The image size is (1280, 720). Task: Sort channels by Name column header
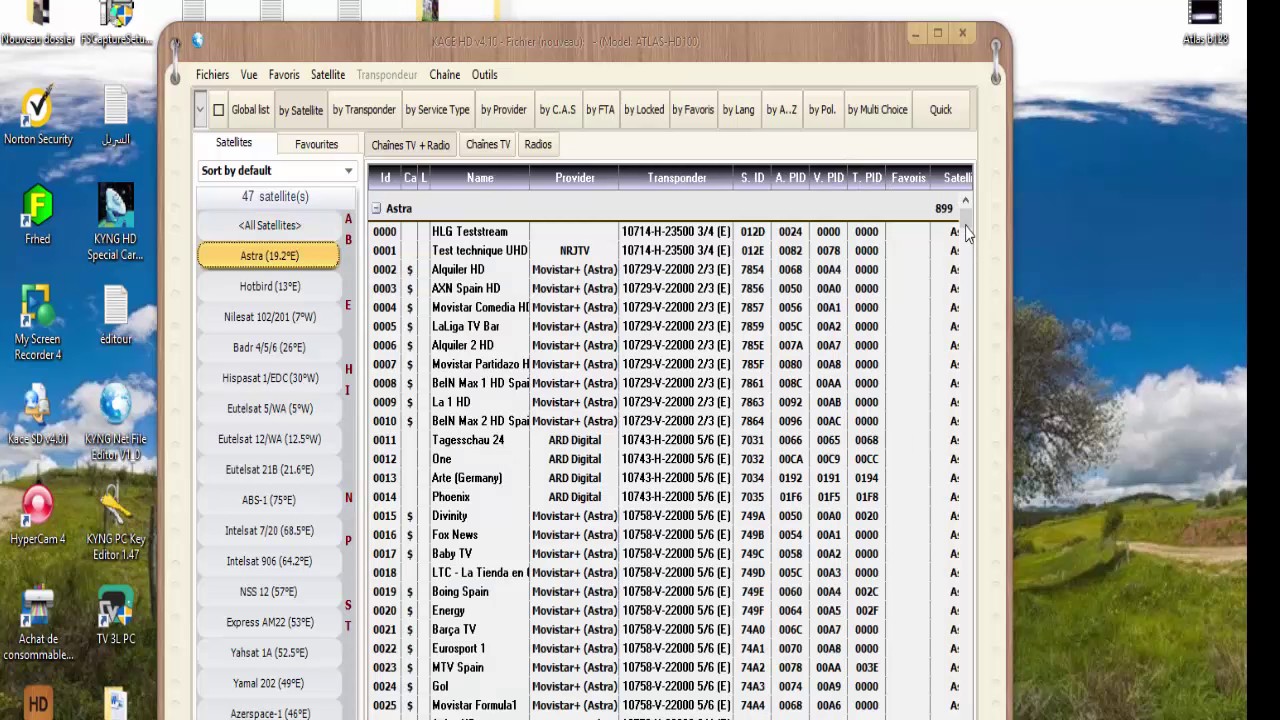[x=480, y=178]
